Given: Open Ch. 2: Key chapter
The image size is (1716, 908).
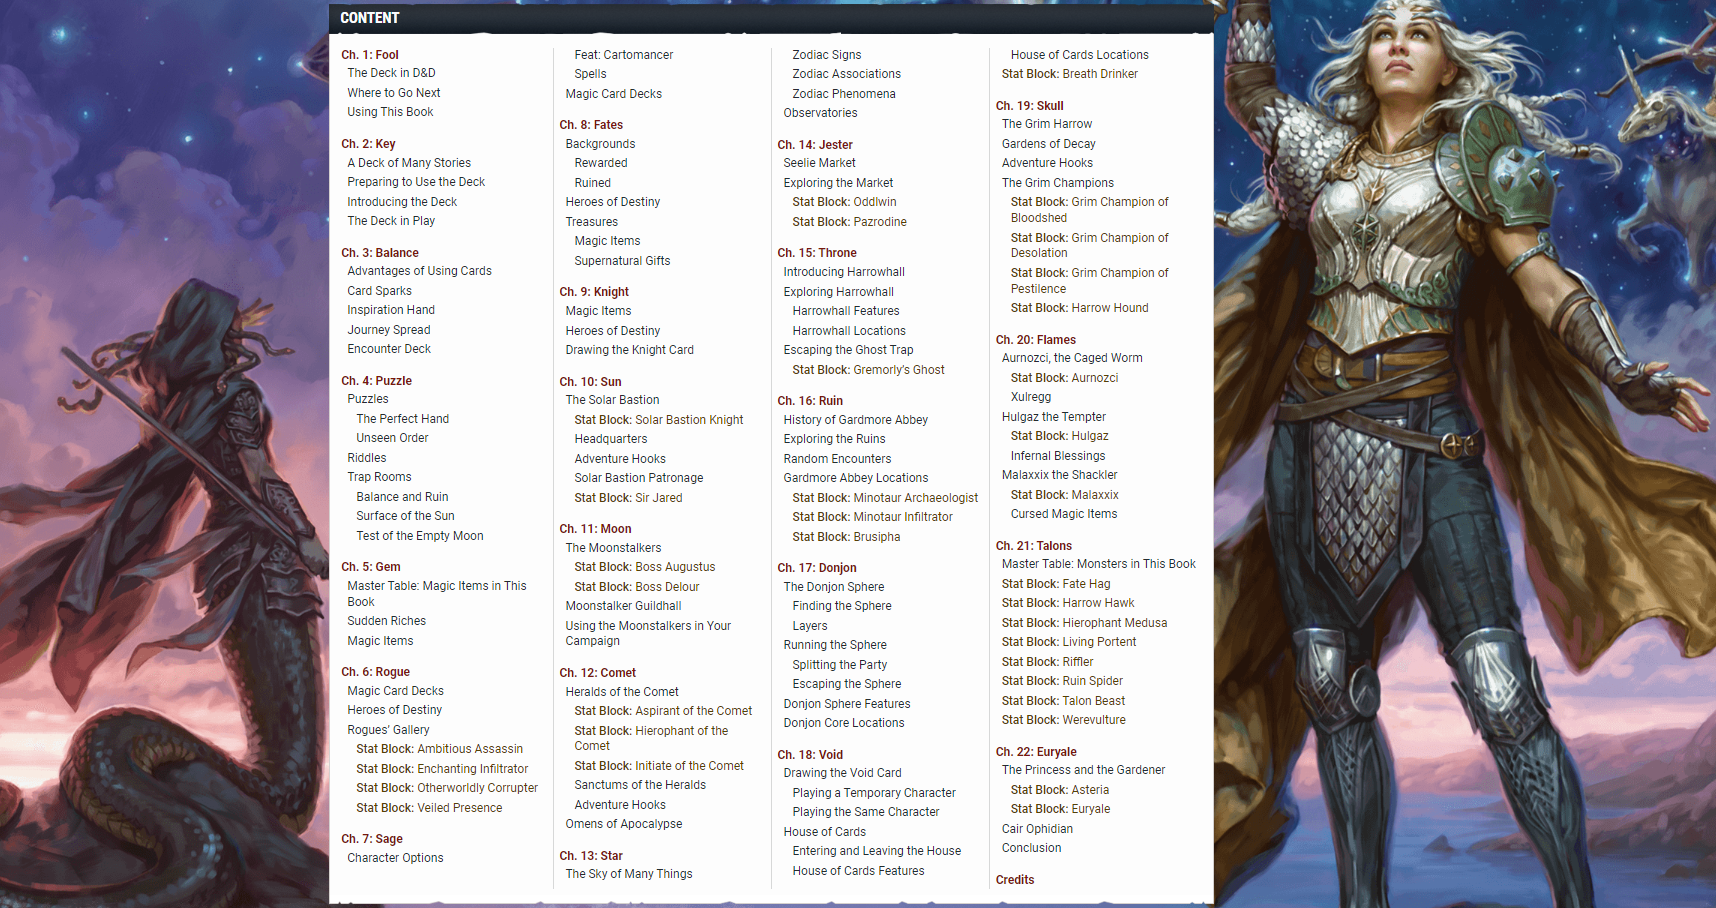Looking at the screenshot, I should click(368, 144).
